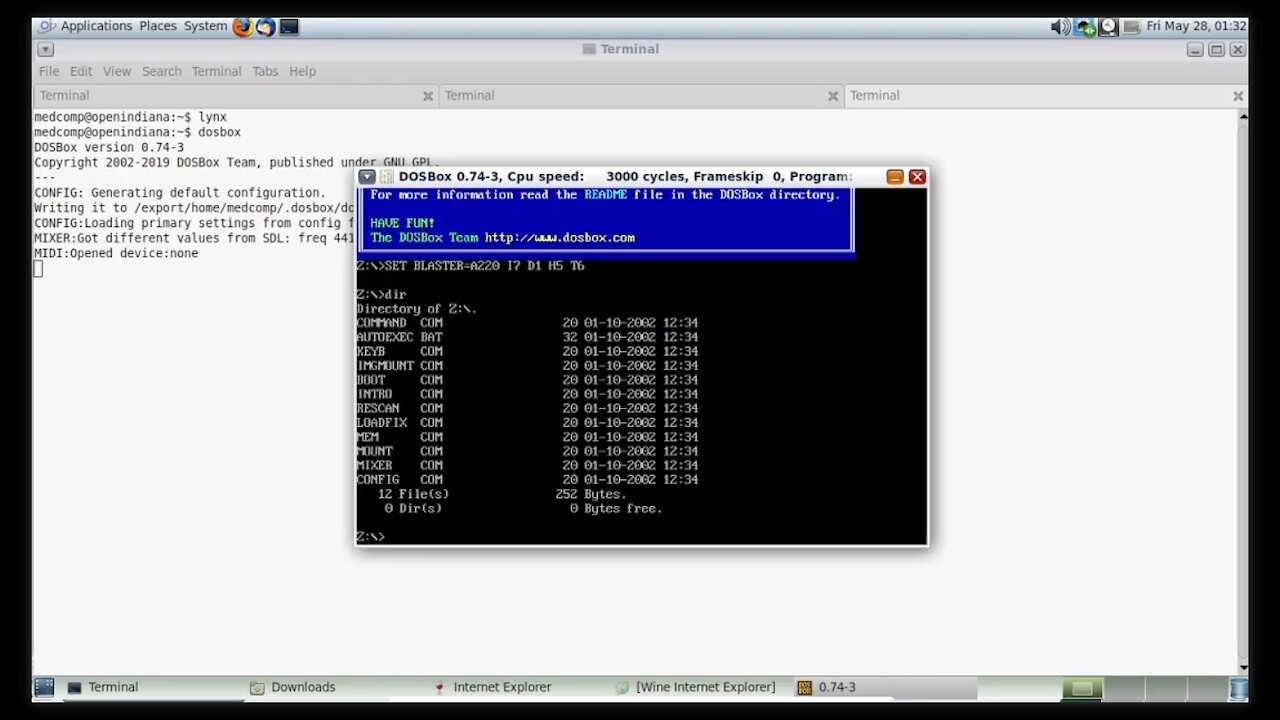Click the Z:\> prompt at the bottom of DOSBox

(x=370, y=537)
